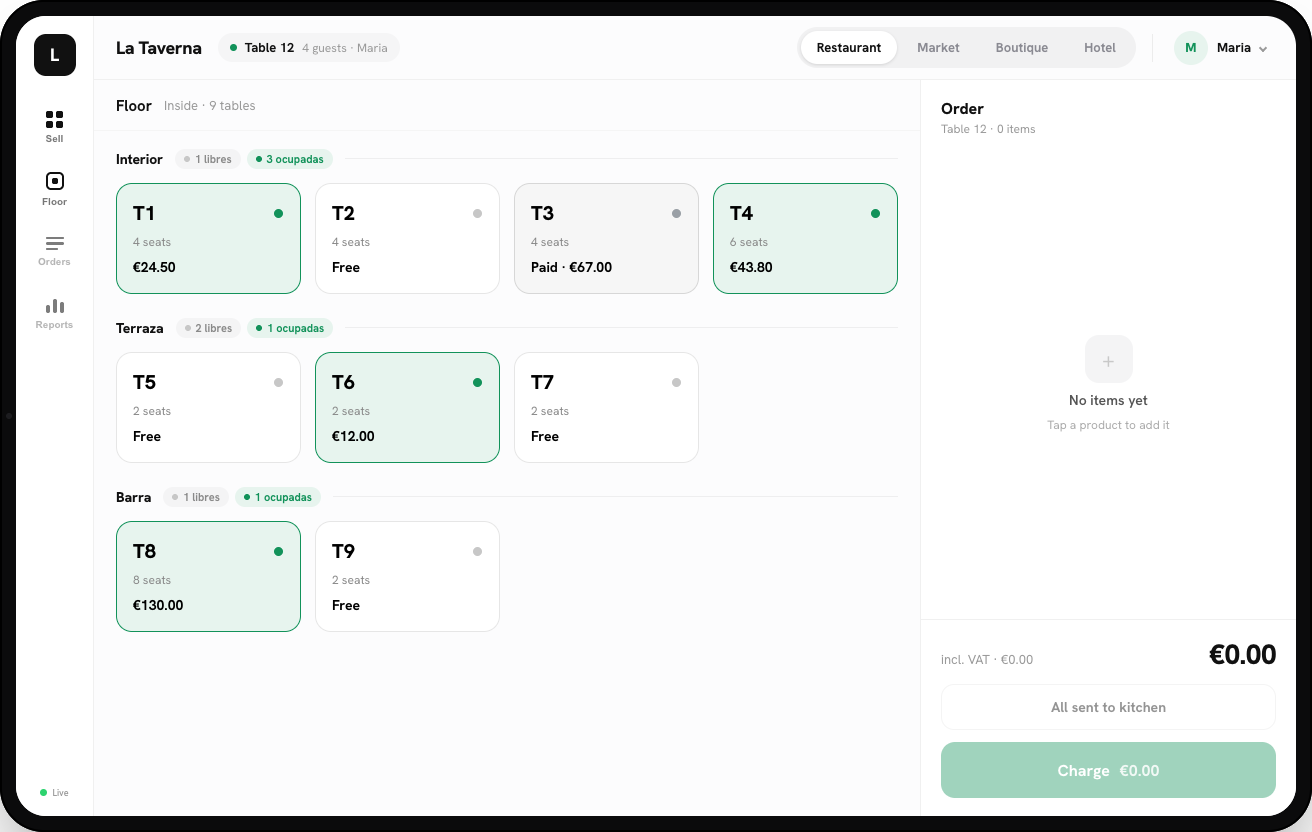Click the Charge €0.00 button

click(x=1108, y=770)
